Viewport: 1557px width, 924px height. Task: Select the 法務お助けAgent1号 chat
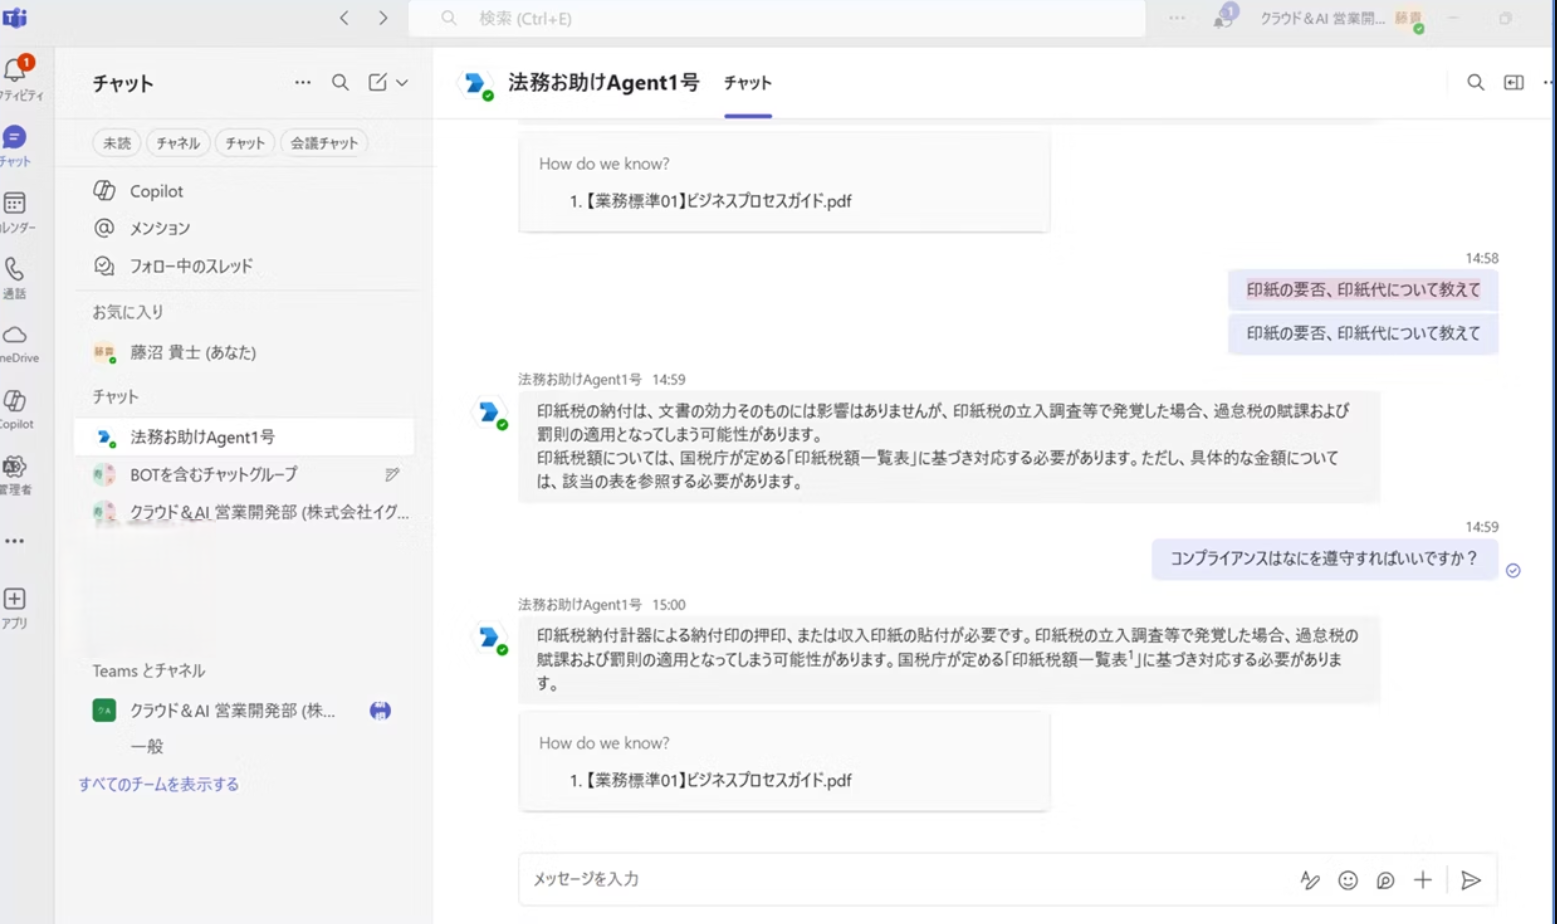[x=244, y=437]
